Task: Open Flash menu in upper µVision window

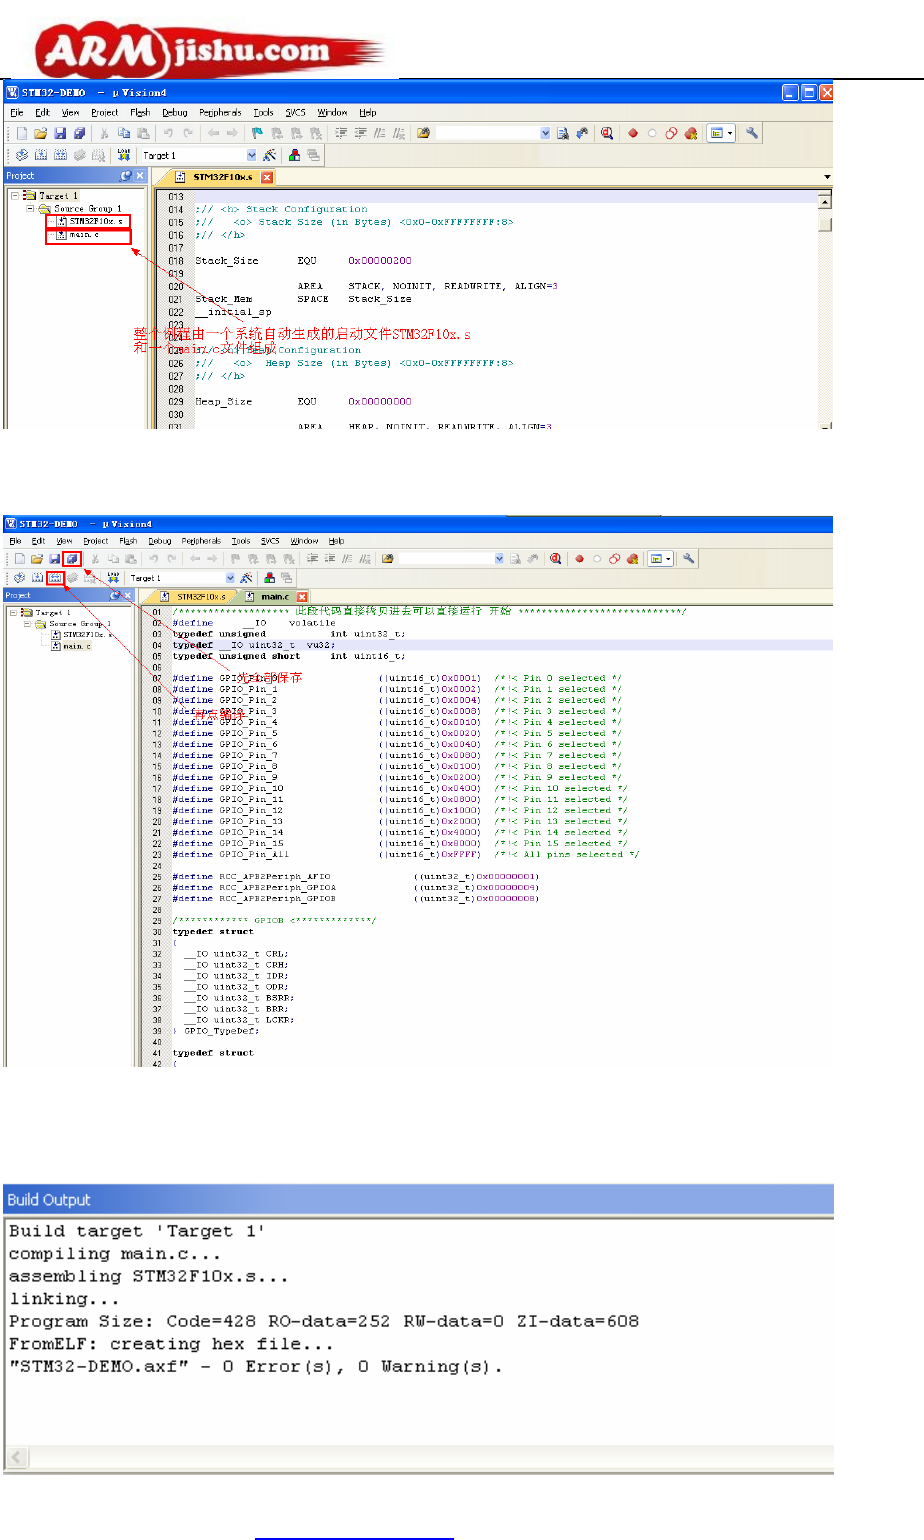Action: coord(140,113)
